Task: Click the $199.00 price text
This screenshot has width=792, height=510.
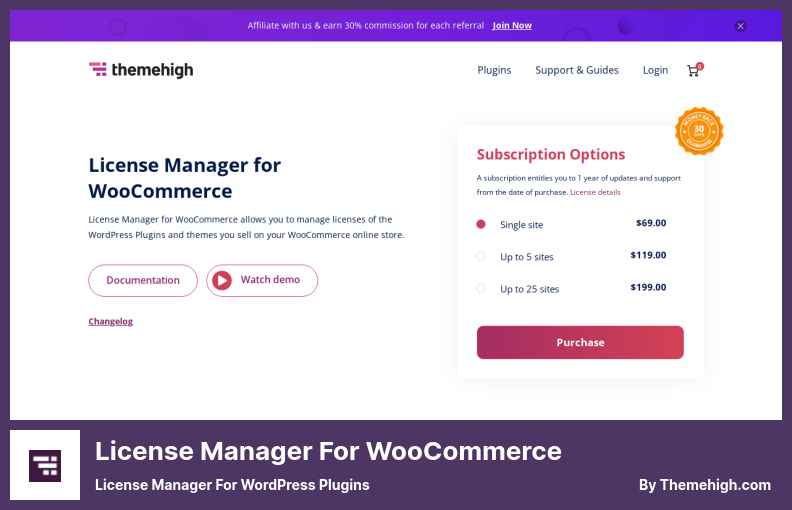Action: coord(648,287)
